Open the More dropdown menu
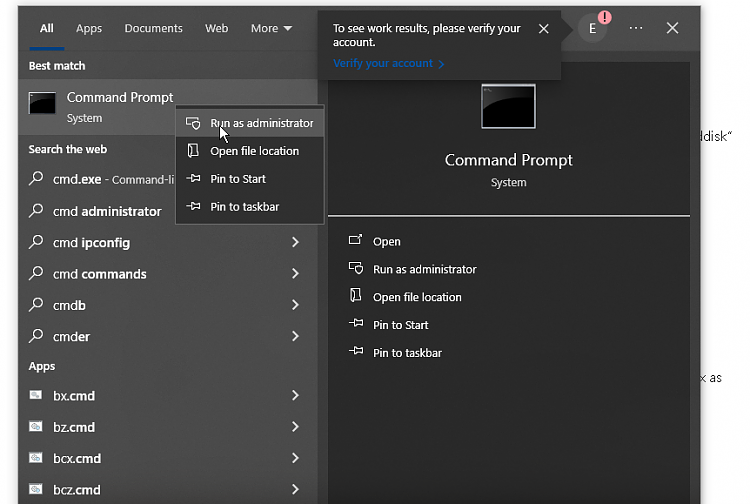 coord(271,28)
